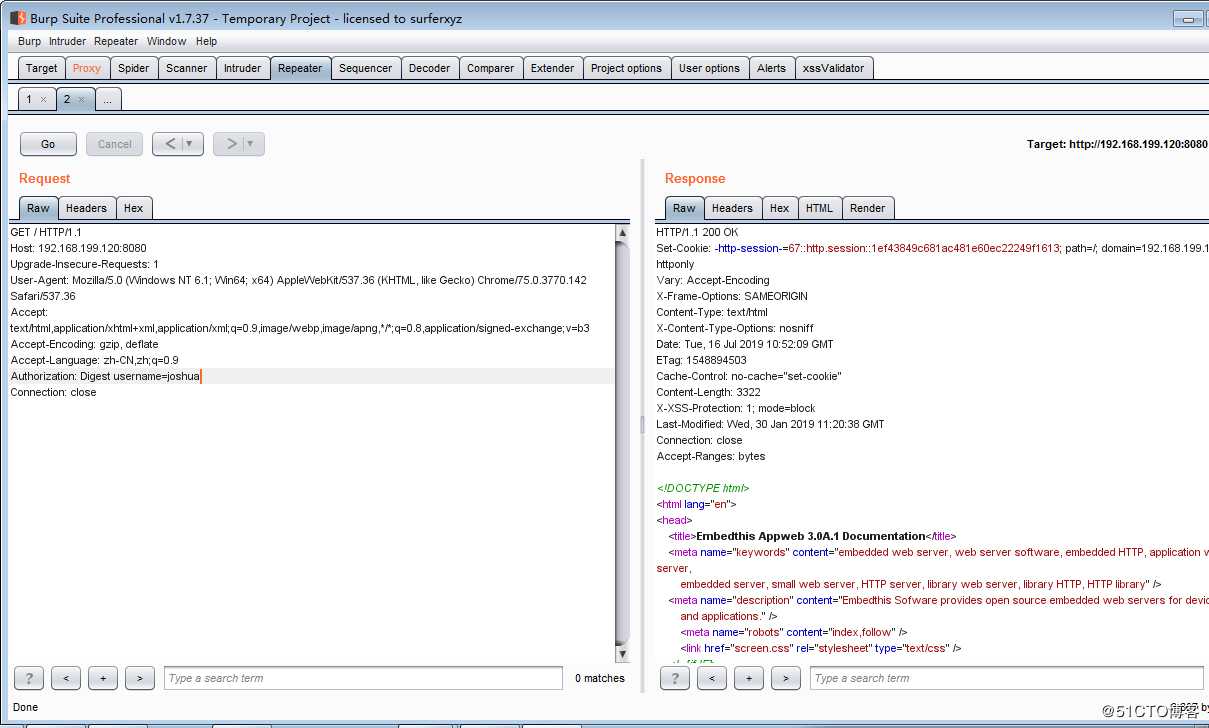This screenshot has width=1209, height=728.
Task: Click the Target: http://192.168.199.120:8080 label
Action: point(1117,144)
